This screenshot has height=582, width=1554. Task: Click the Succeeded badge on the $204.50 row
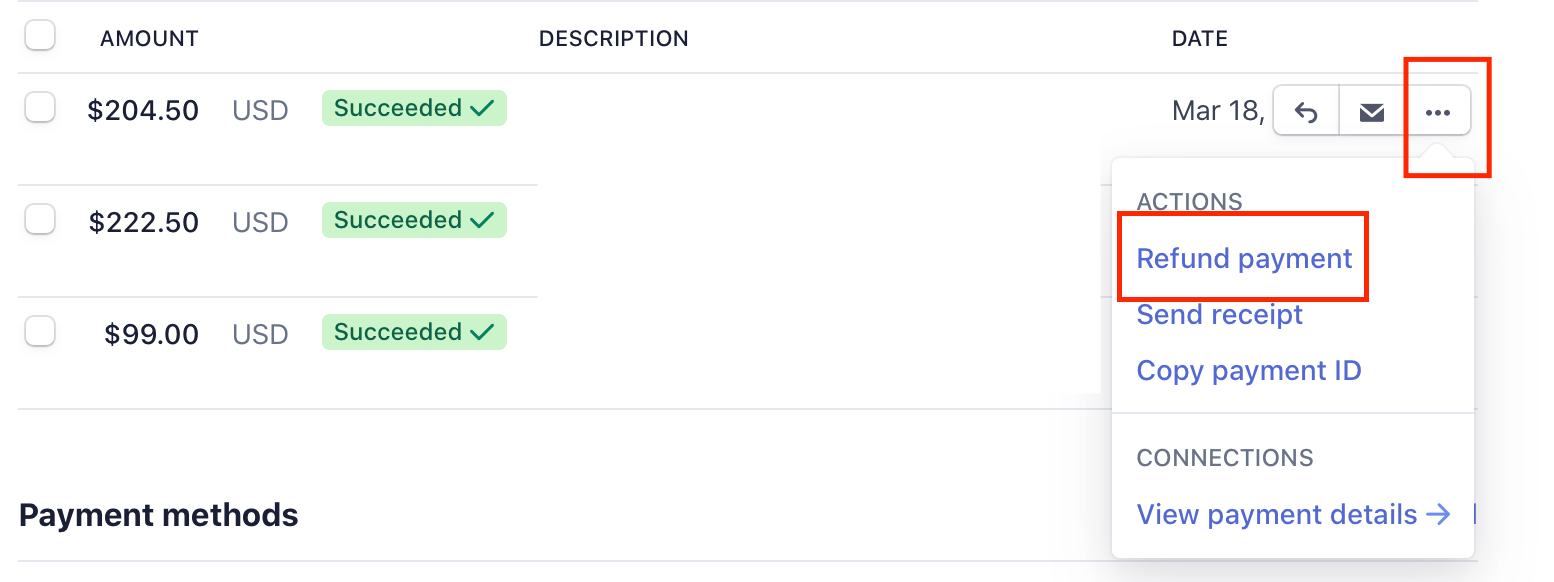(414, 108)
